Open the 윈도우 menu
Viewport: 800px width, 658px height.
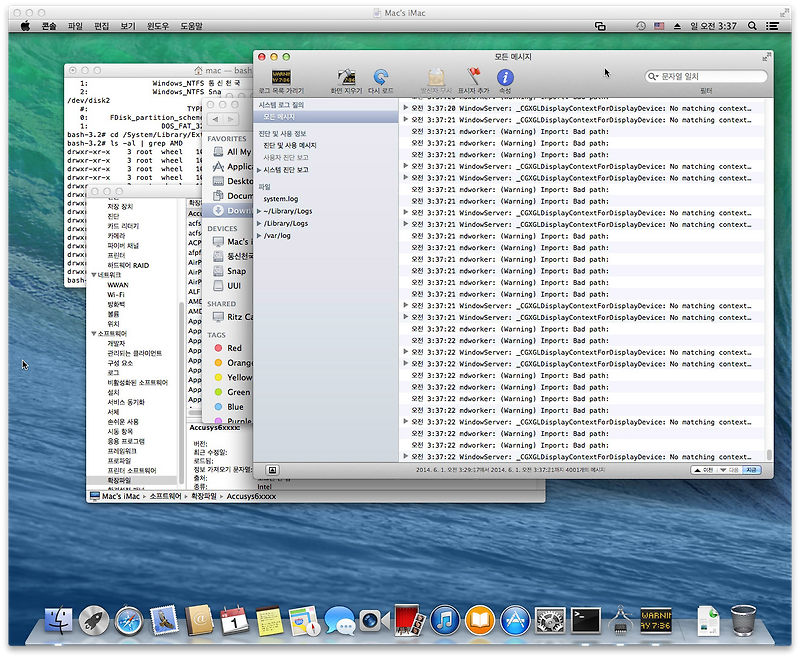click(x=158, y=26)
